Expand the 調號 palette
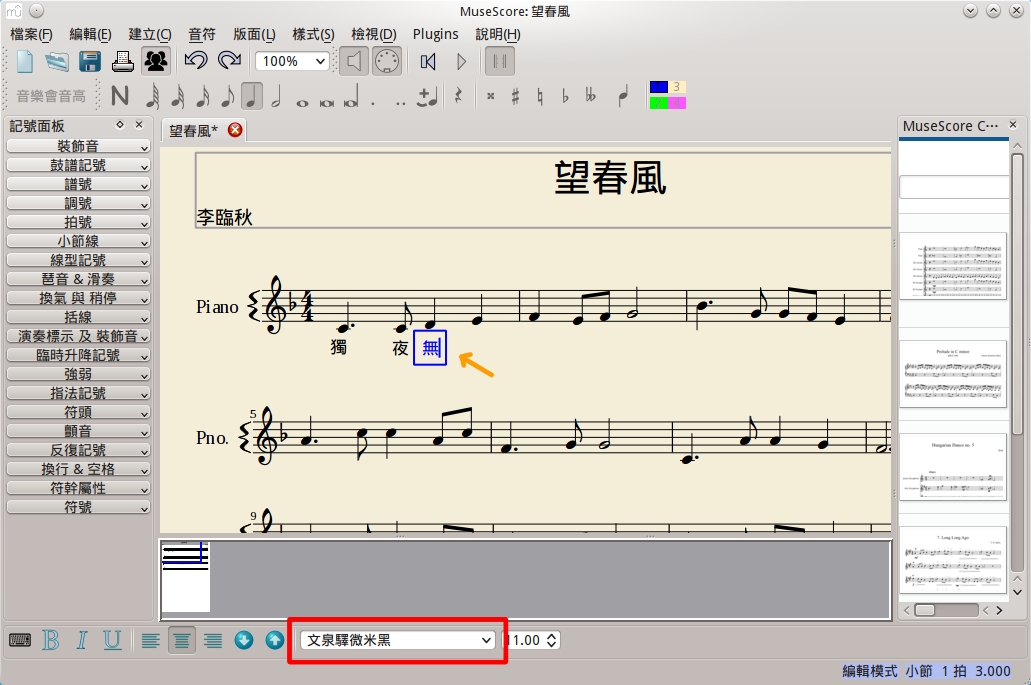Screen dimensions: 1031x685 (x=78, y=203)
